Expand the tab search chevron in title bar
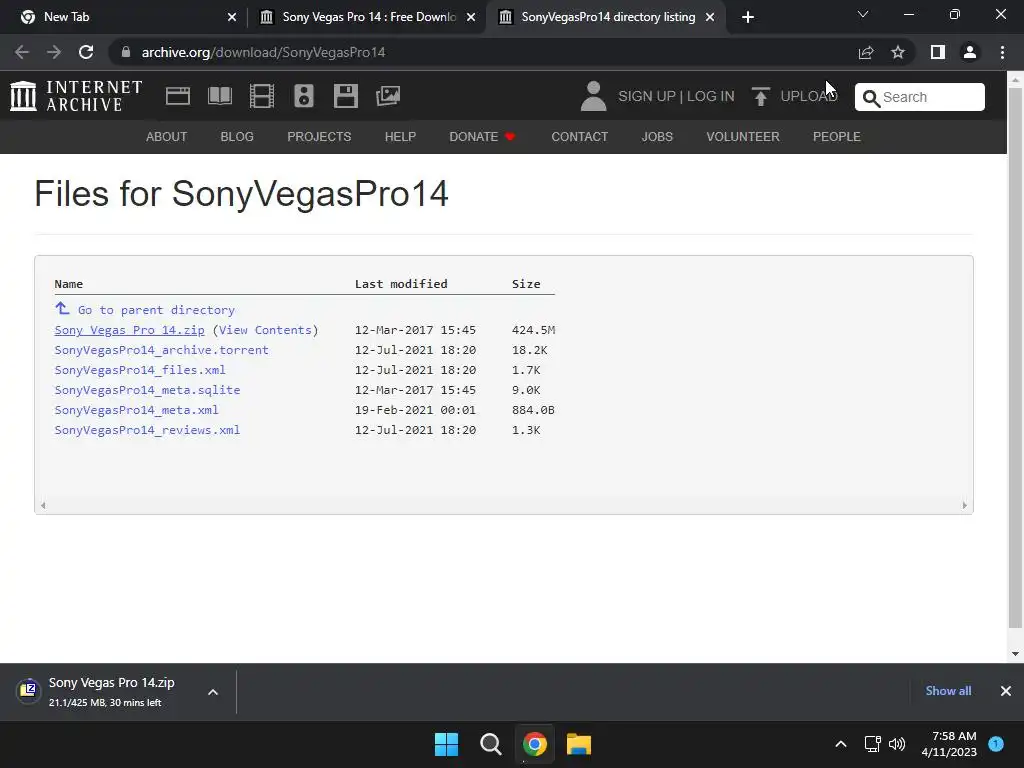The width and height of the screenshot is (1024, 768). tap(863, 14)
